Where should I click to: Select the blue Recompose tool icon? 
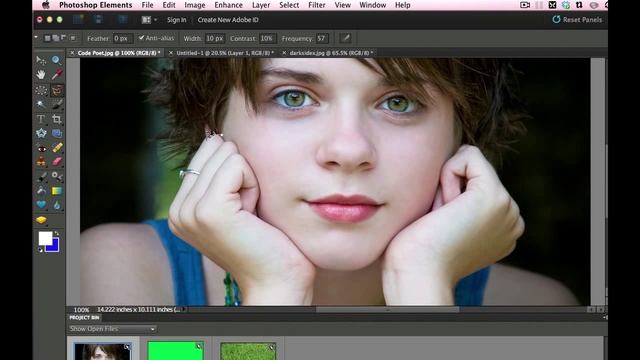tap(57, 133)
